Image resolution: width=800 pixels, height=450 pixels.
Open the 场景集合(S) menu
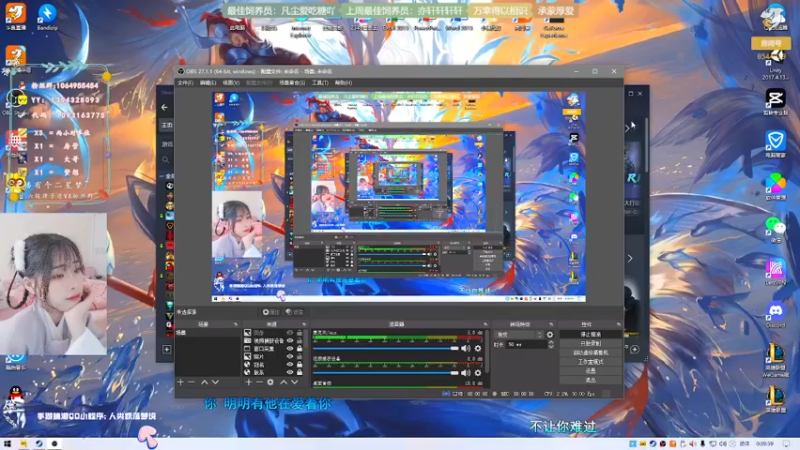click(x=292, y=83)
